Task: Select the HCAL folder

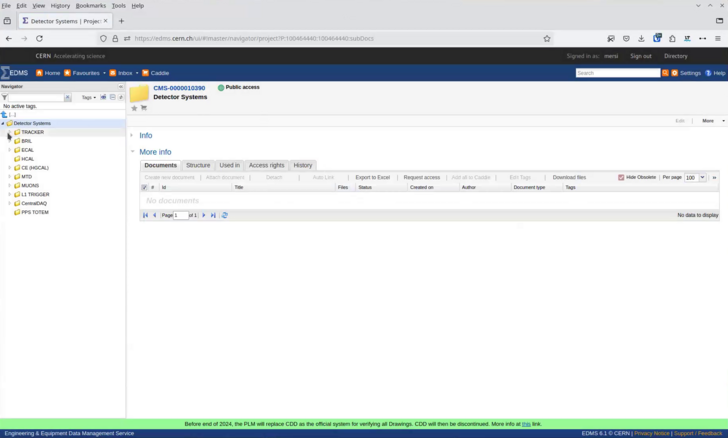Action: pyautogui.click(x=27, y=159)
